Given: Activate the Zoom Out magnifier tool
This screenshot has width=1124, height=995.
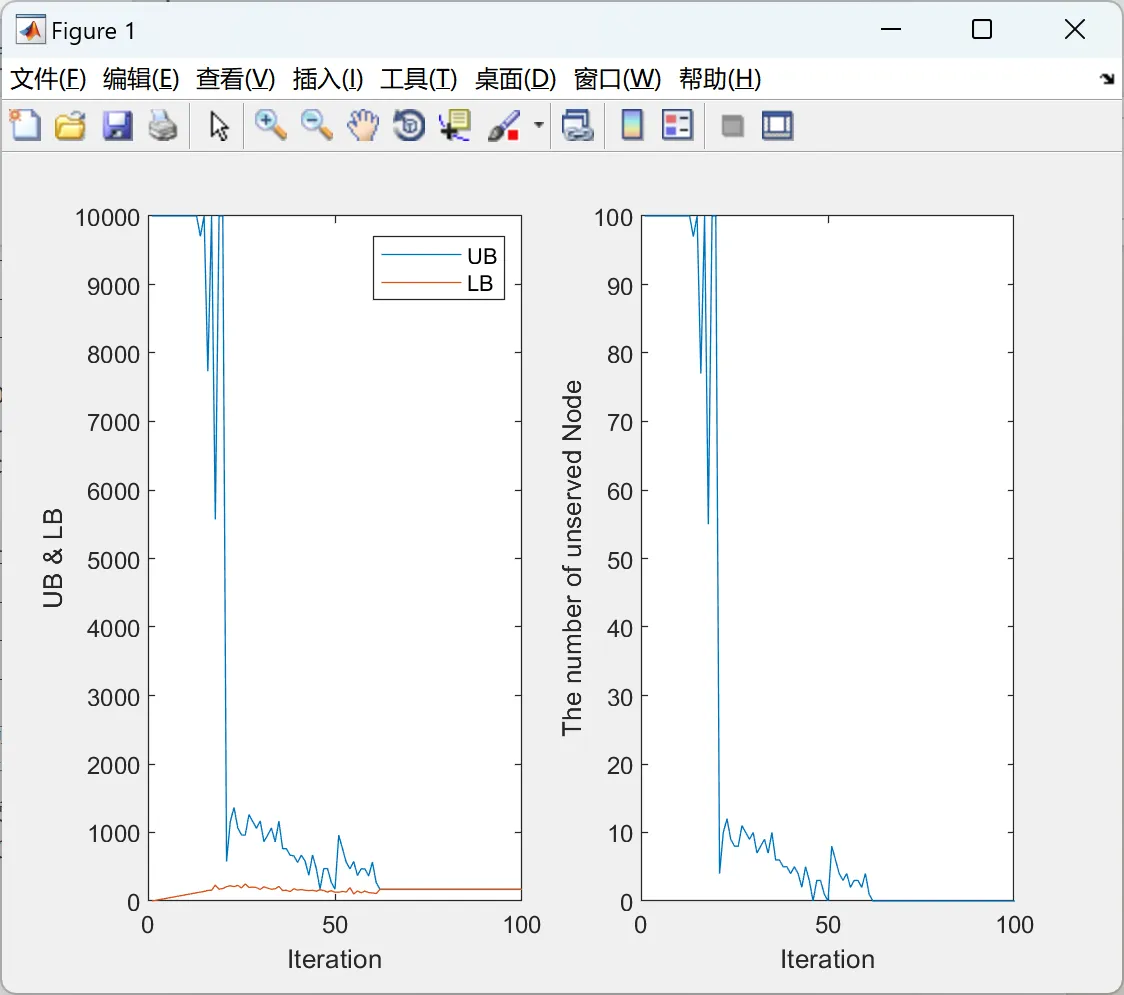Looking at the screenshot, I should point(317,125).
